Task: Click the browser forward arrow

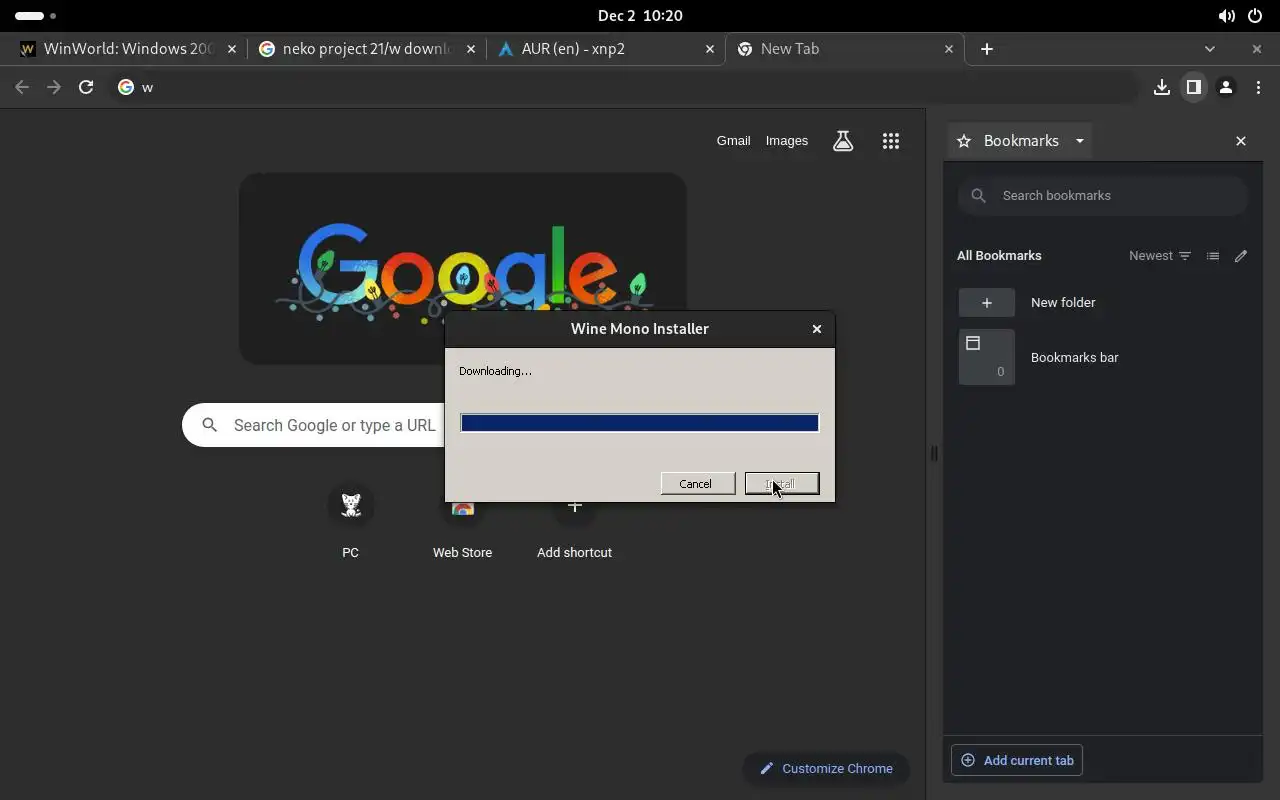Action: [x=54, y=87]
